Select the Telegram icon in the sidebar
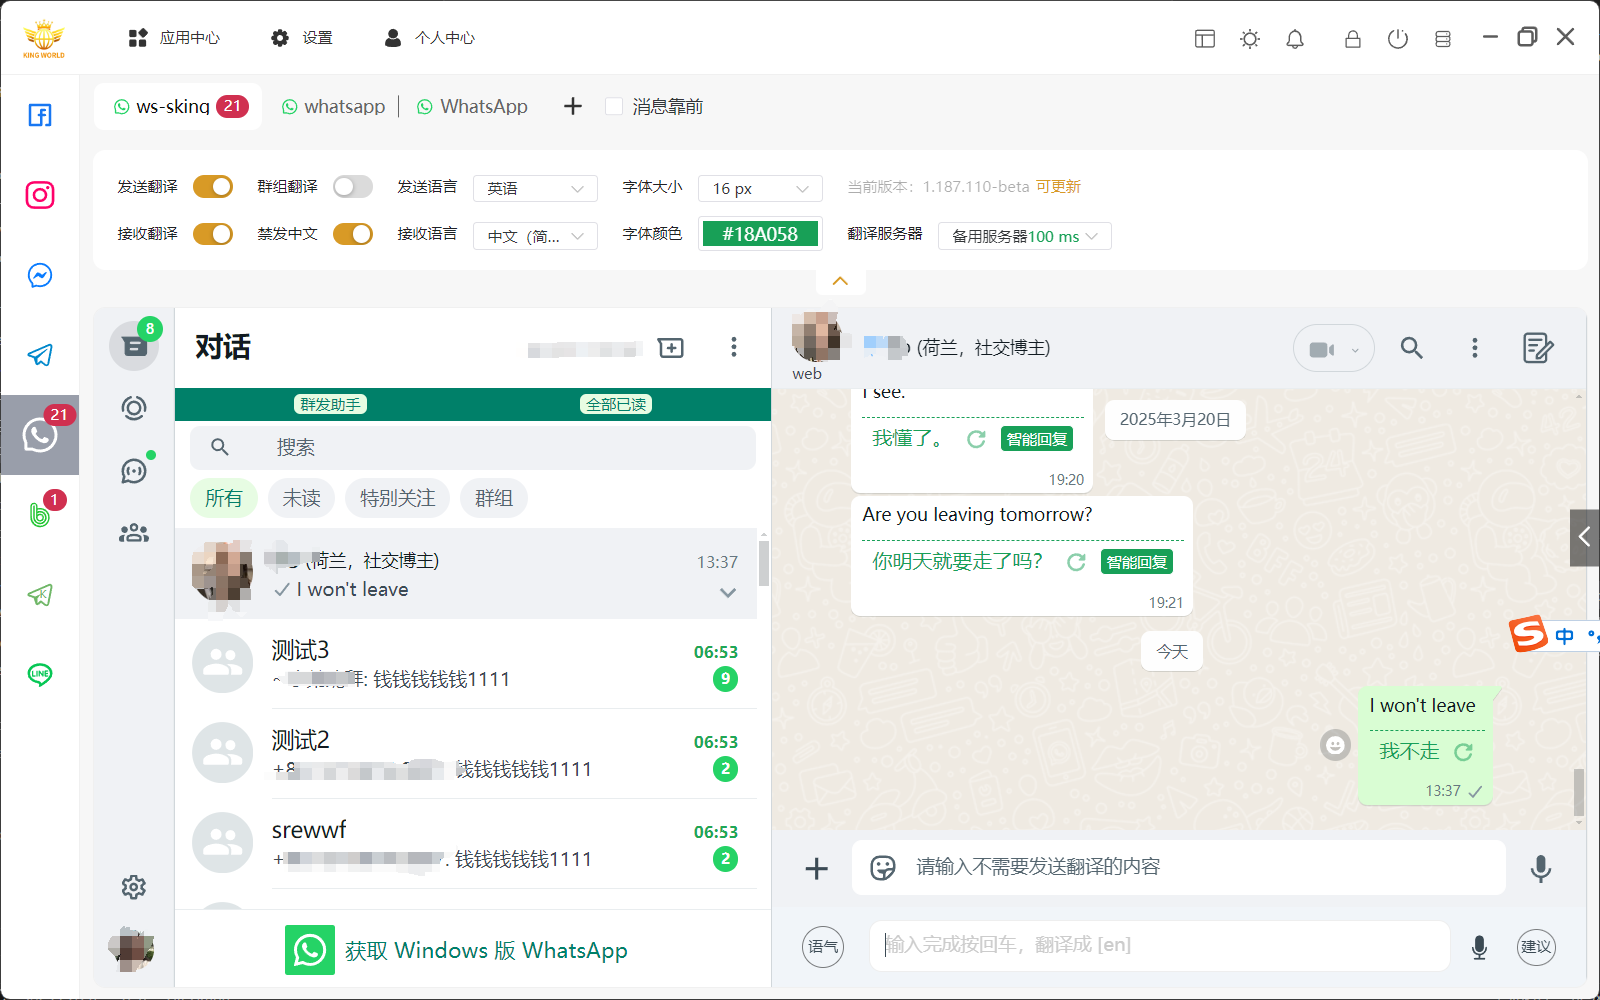The height and width of the screenshot is (1000, 1600). (40, 355)
